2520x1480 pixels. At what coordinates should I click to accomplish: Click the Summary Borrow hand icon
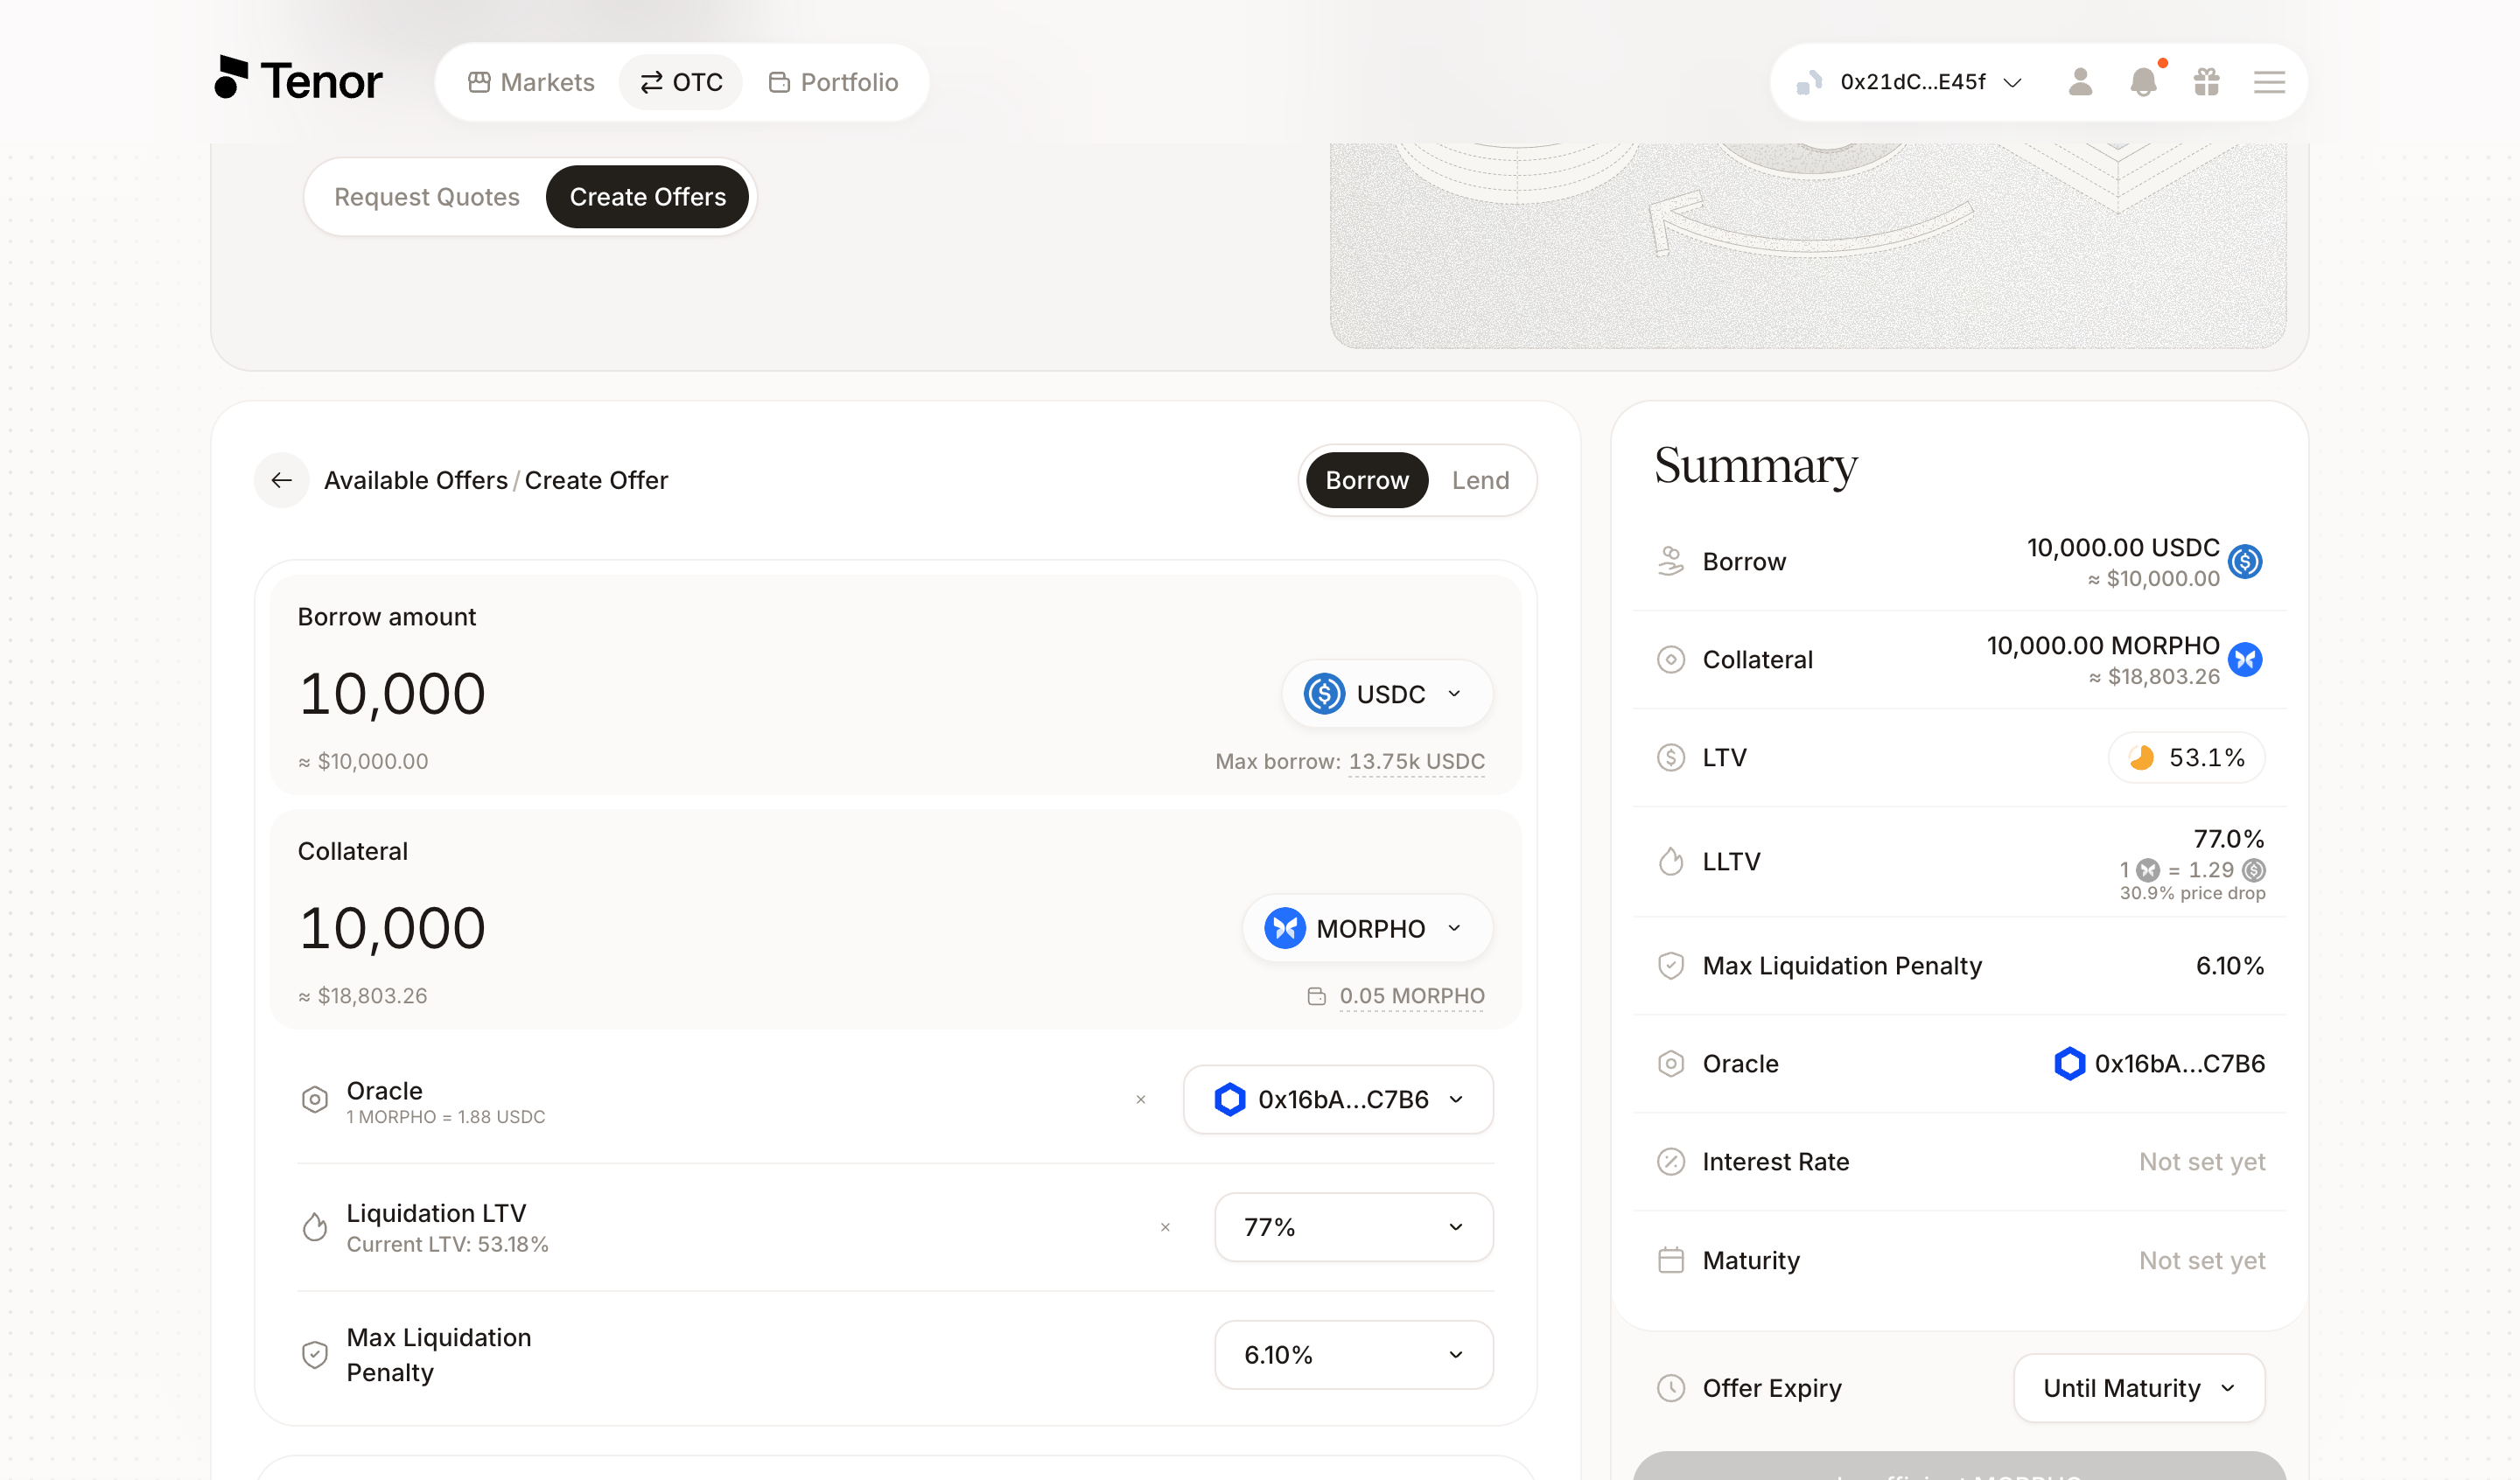[1671, 561]
